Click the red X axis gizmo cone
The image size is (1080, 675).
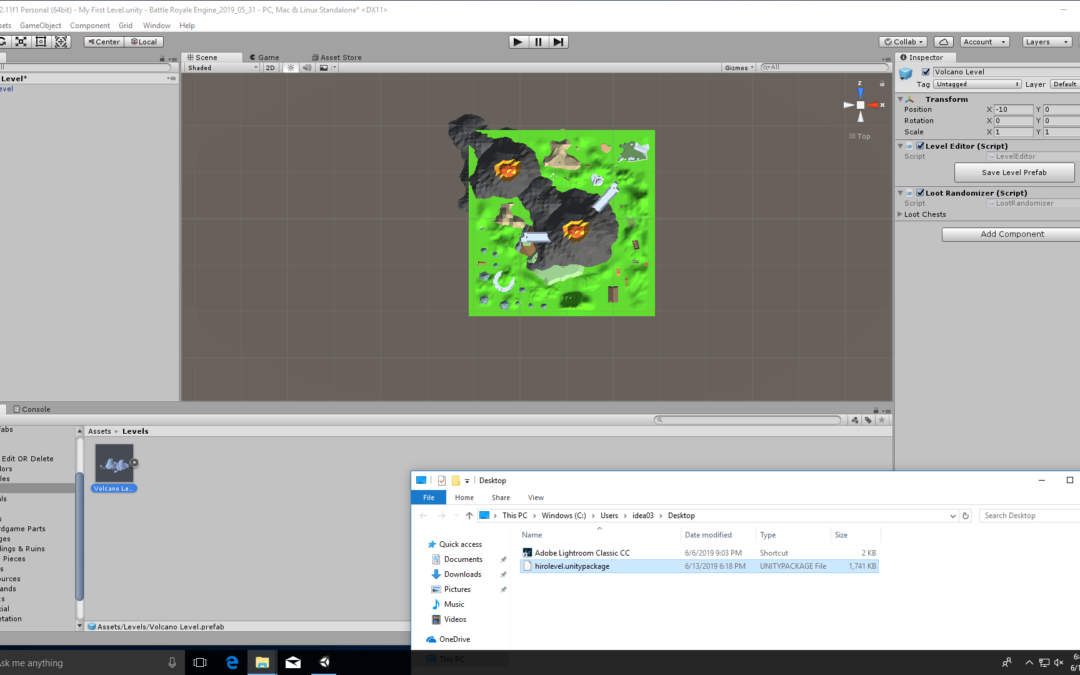click(873, 105)
